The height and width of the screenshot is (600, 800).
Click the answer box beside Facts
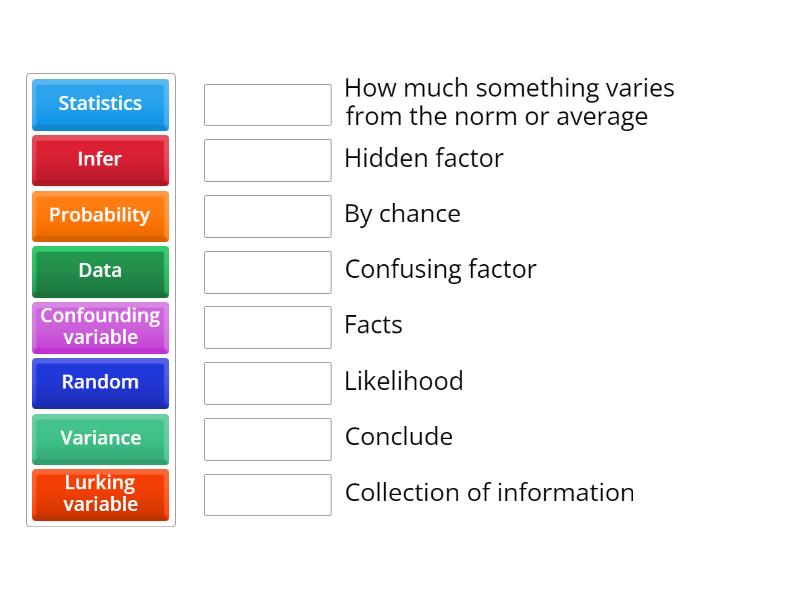tap(267, 327)
